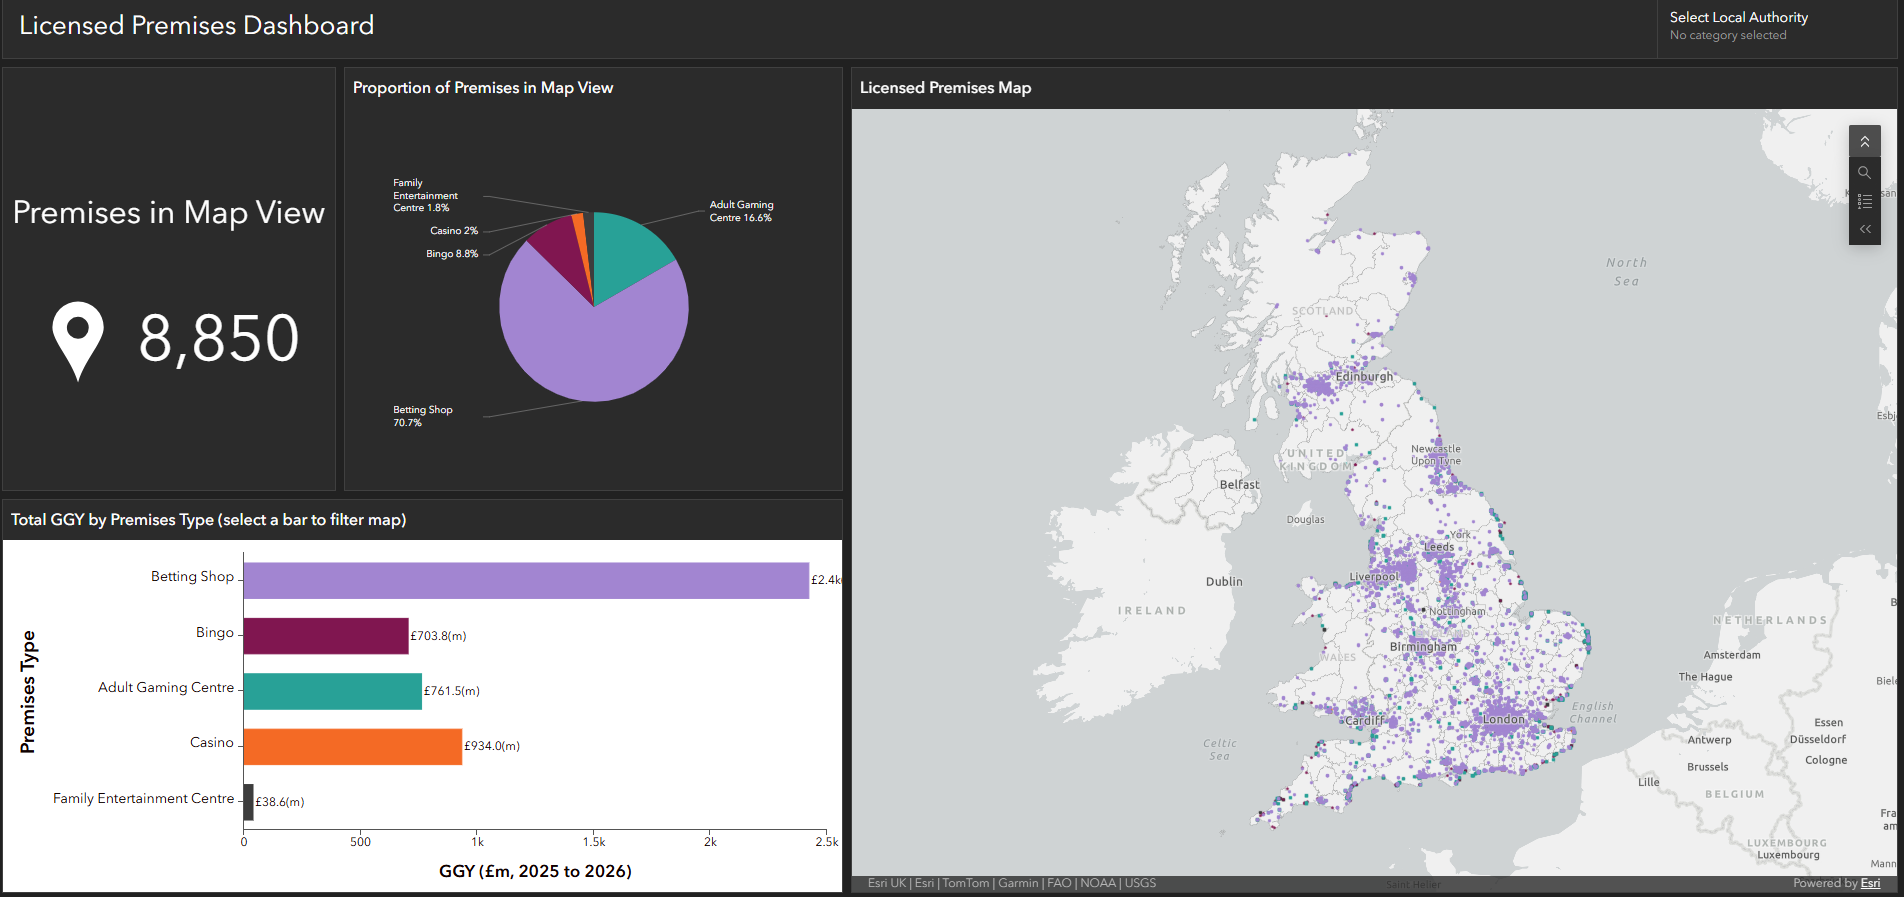The height and width of the screenshot is (897, 1904).
Task: Click the 'Casino 2%' pie label
Action: pyautogui.click(x=454, y=231)
